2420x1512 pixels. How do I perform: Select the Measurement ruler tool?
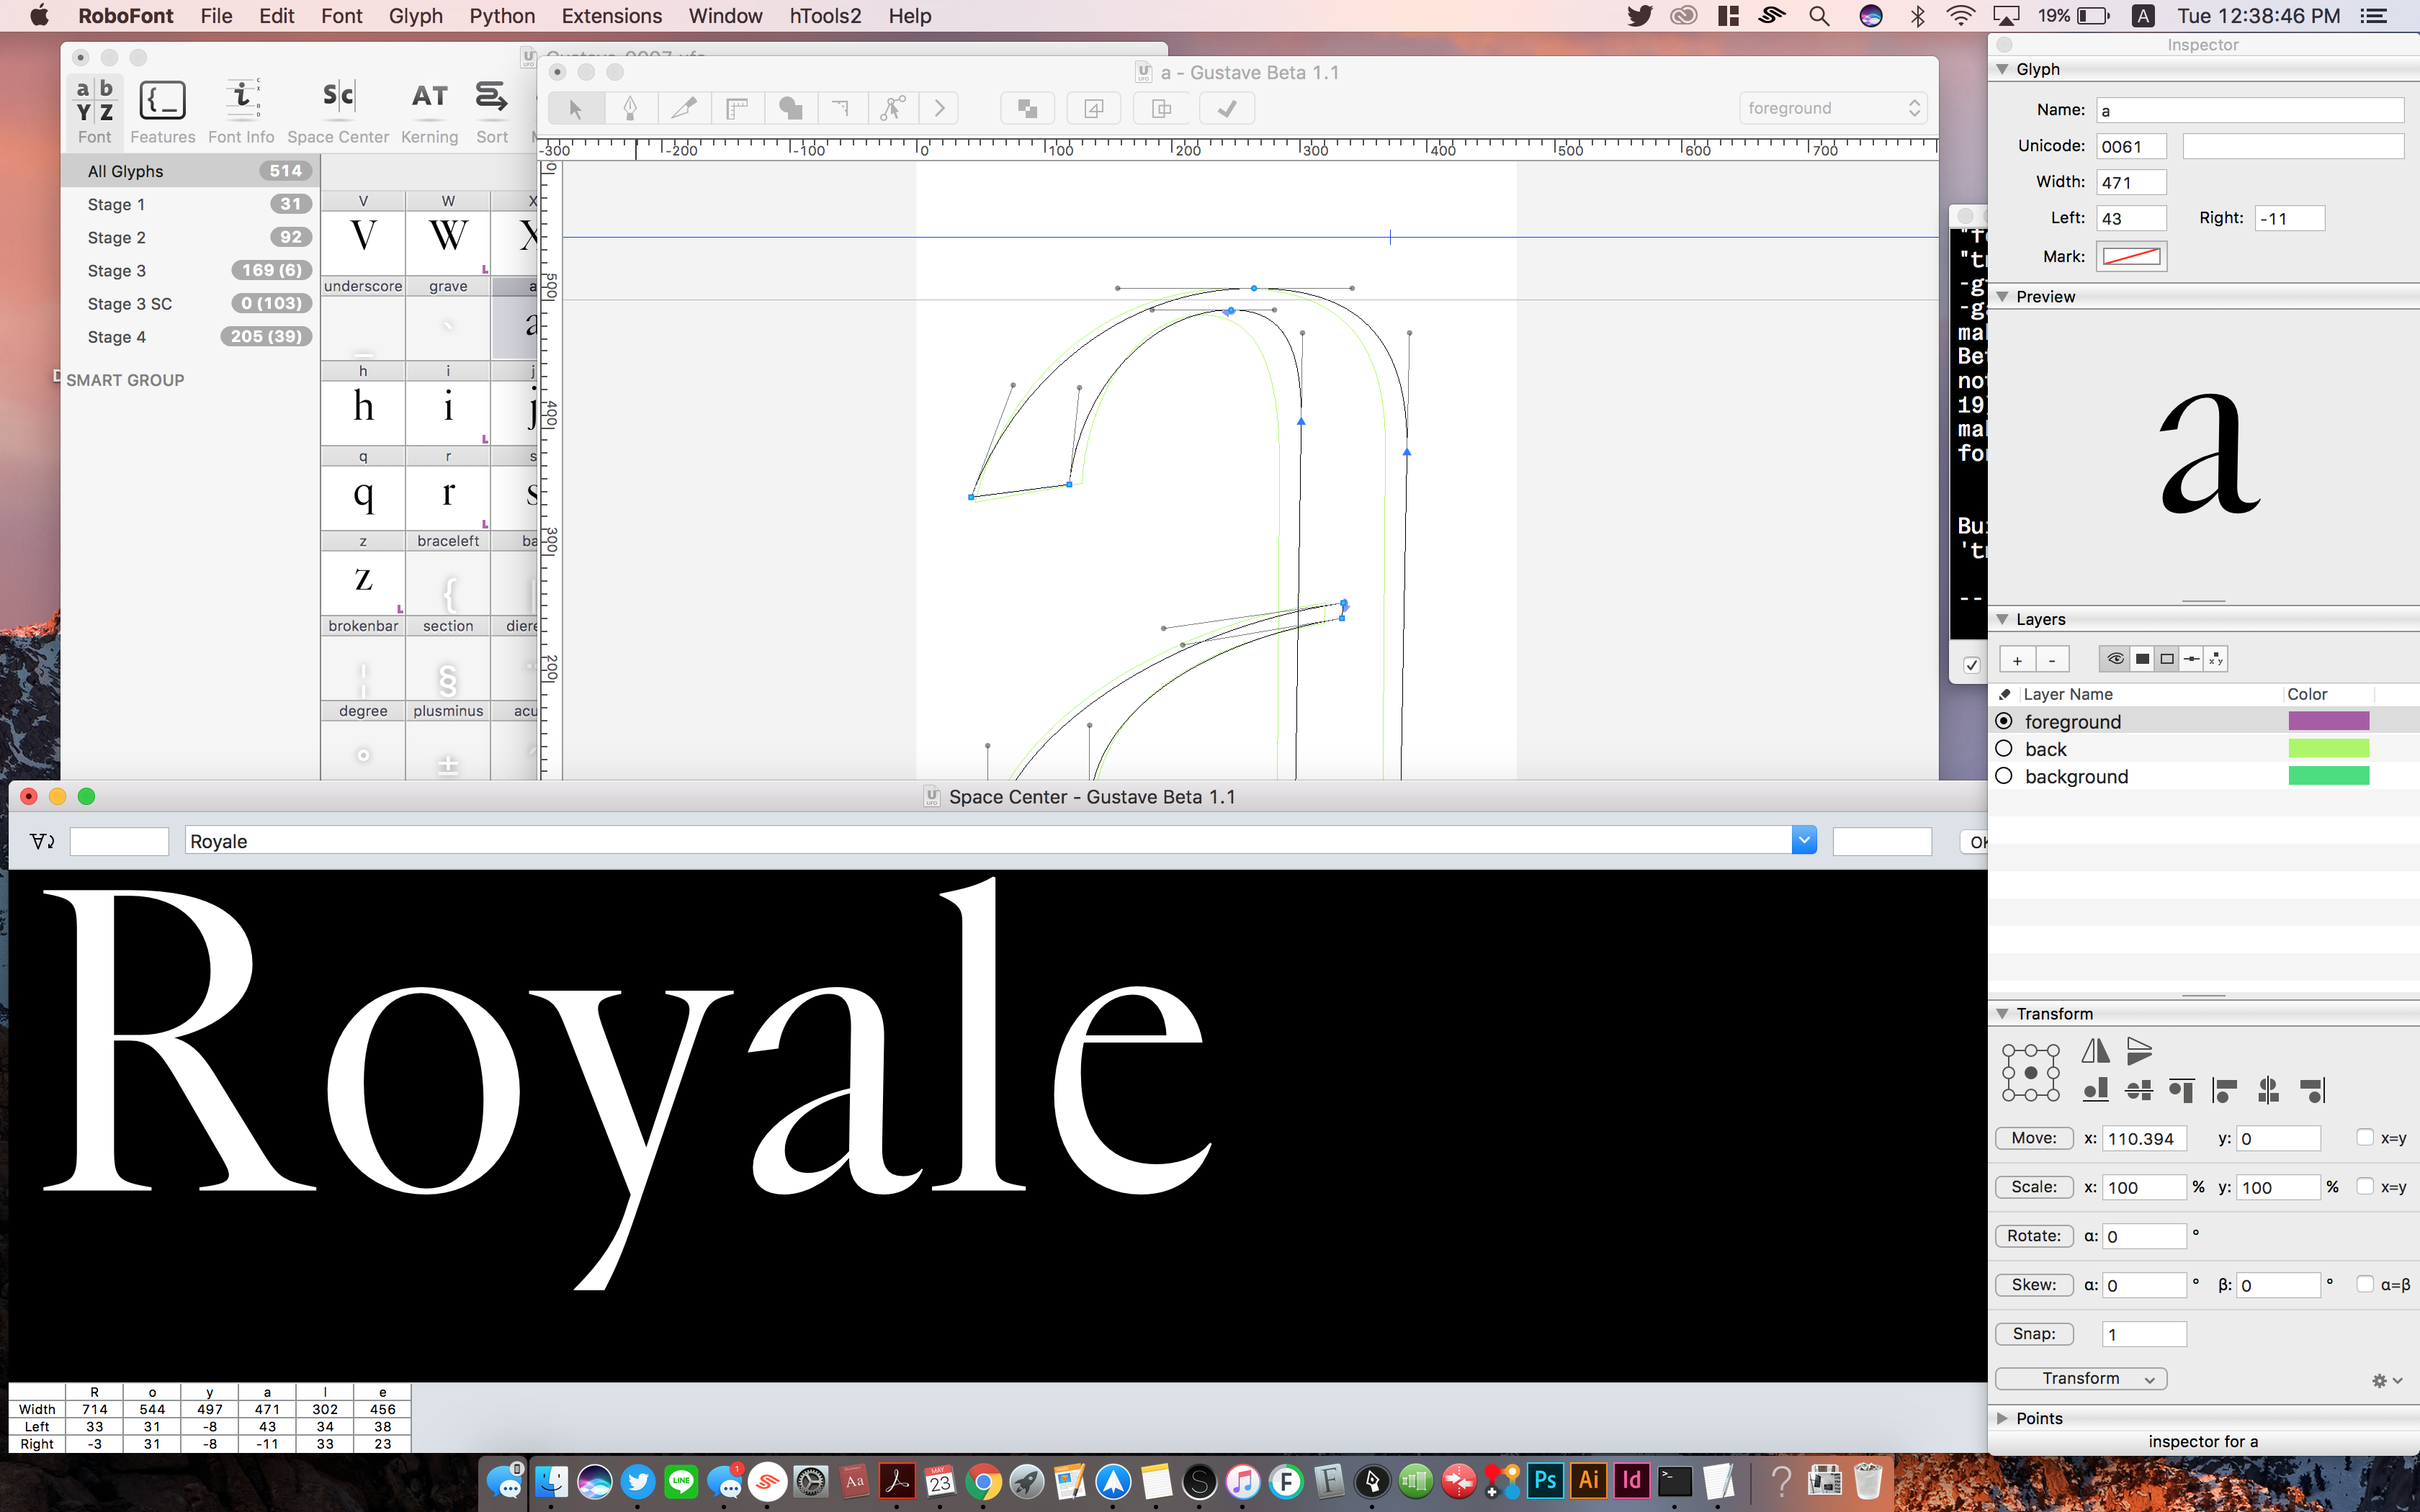pyautogui.click(x=737, y=108)
